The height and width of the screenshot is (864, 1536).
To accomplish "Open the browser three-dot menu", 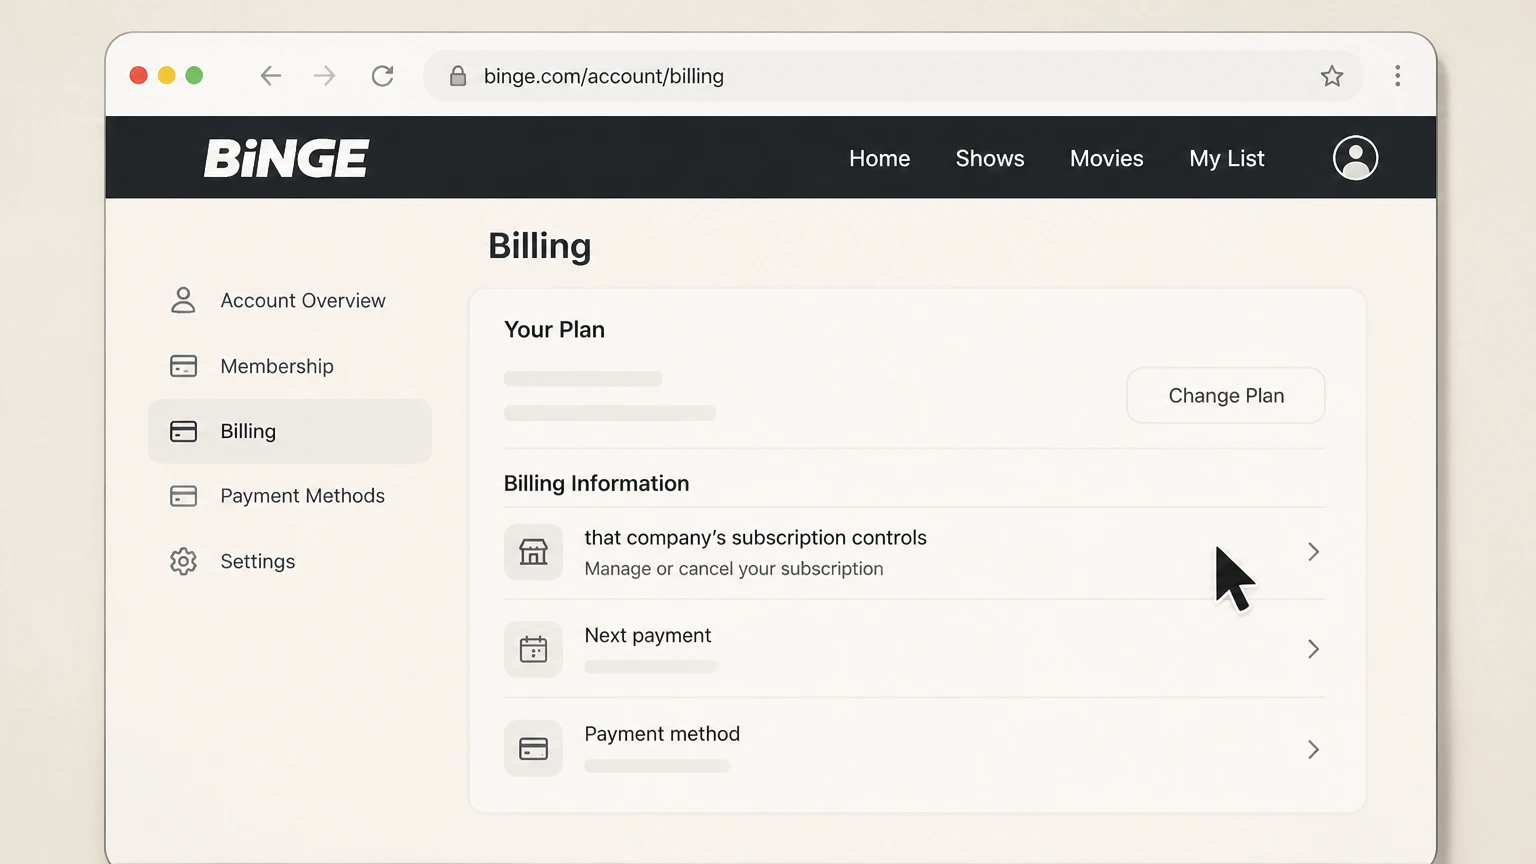I will (1397, 76).
